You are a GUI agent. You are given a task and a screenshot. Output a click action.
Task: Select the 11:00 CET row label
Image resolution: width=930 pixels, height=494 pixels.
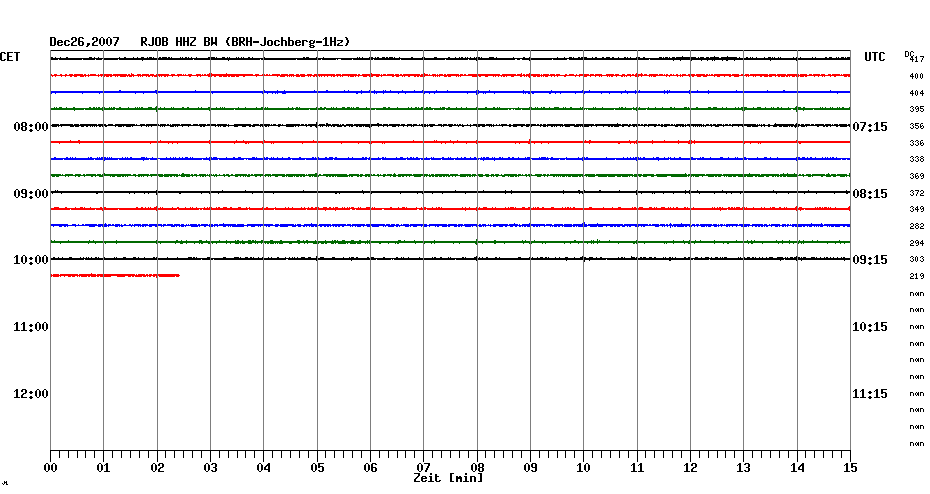pyautogui.click(x=31, y=327)
